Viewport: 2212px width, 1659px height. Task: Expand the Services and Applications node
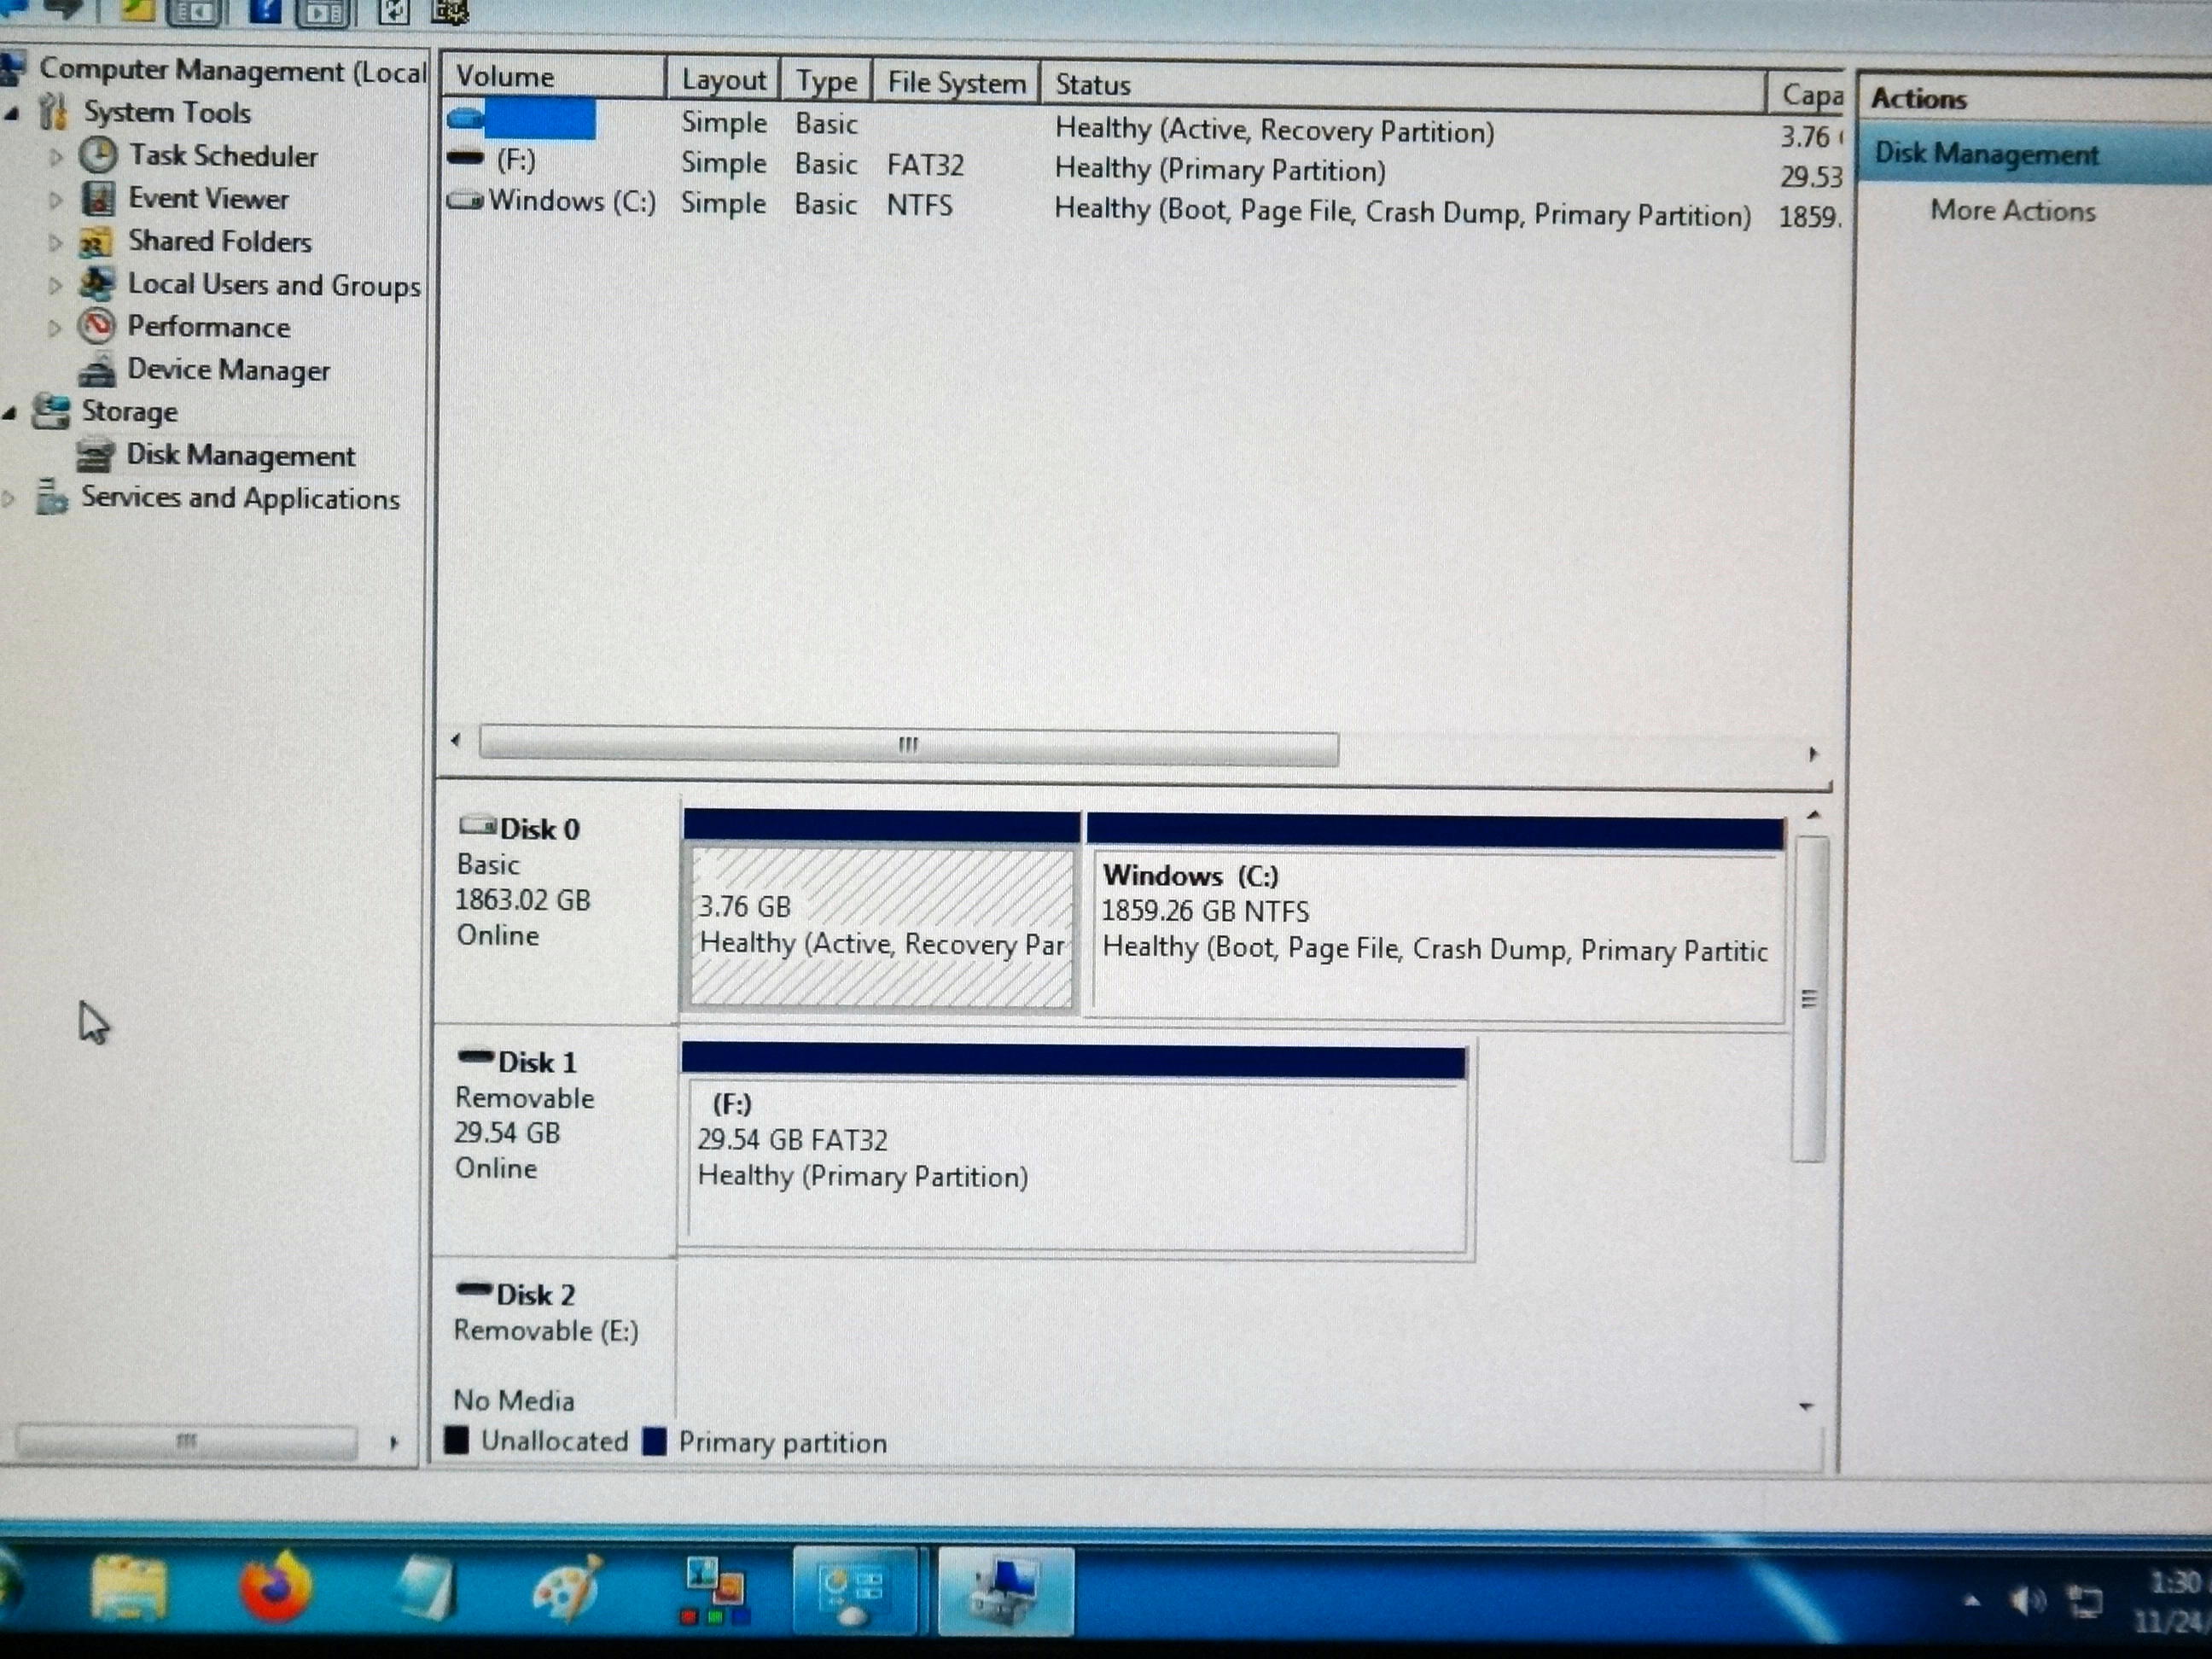click(x=9, y=498)
